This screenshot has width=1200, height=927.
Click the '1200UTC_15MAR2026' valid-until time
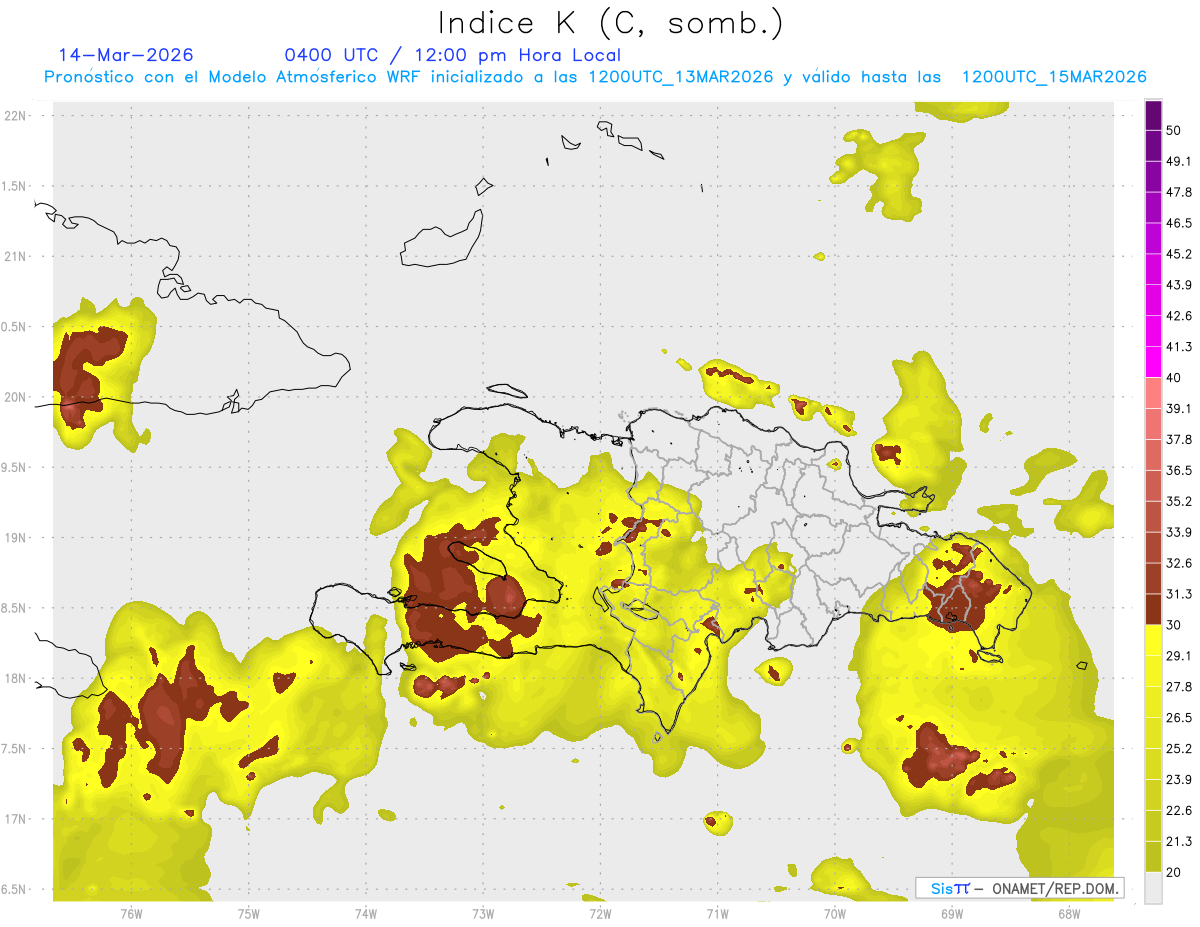click(1054, 77)
